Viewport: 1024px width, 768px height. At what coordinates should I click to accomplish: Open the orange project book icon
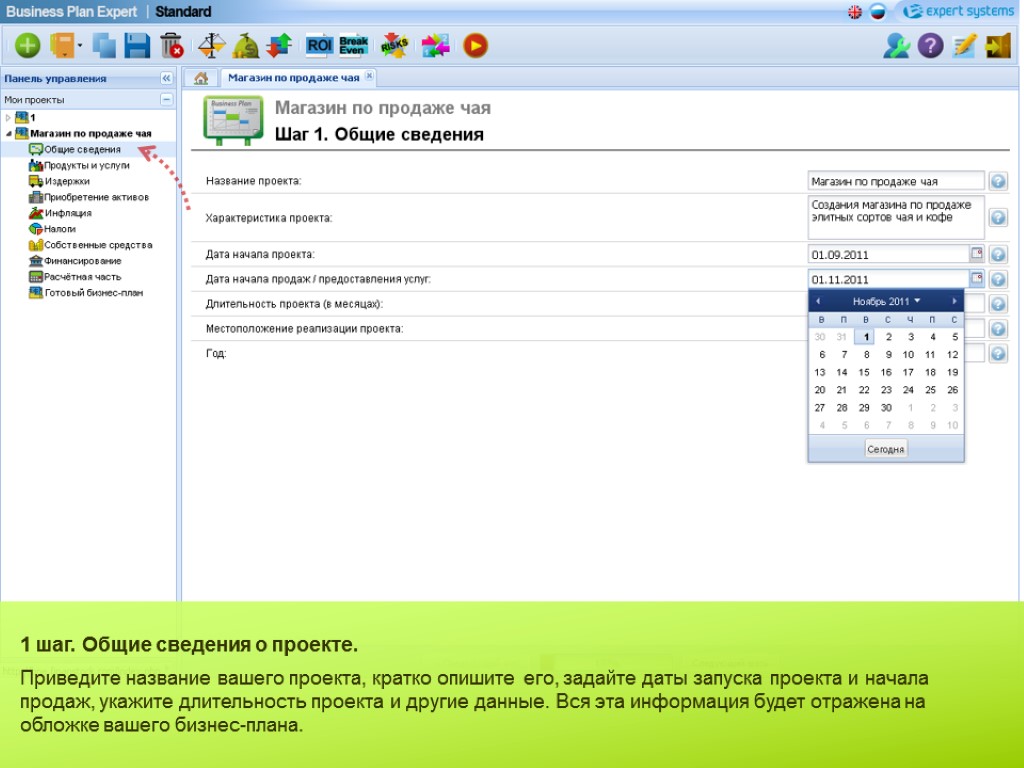pyautogui.click(x=63, y=46)
